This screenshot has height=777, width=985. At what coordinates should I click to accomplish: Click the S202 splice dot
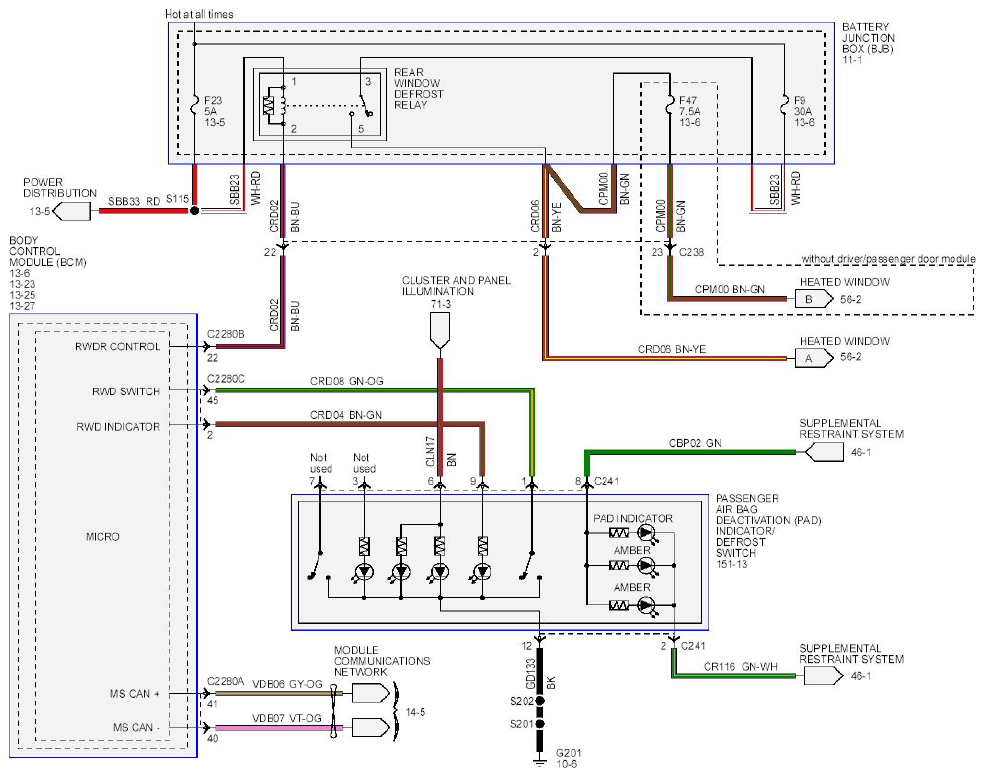[540, 700]
